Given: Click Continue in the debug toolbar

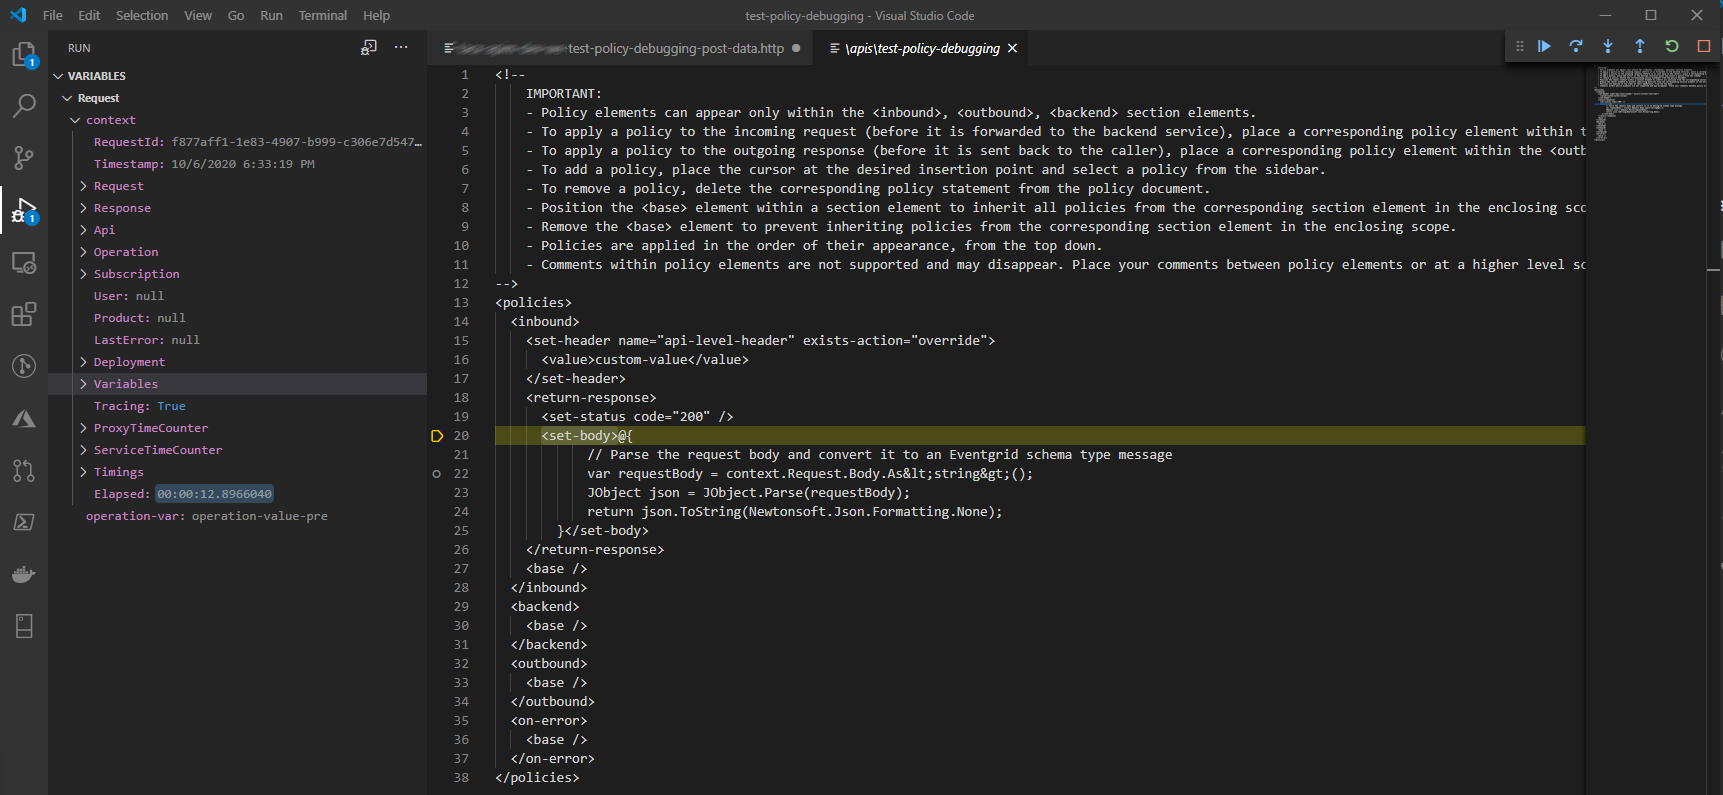Looking at the screenshot, I should (1544, 46).
